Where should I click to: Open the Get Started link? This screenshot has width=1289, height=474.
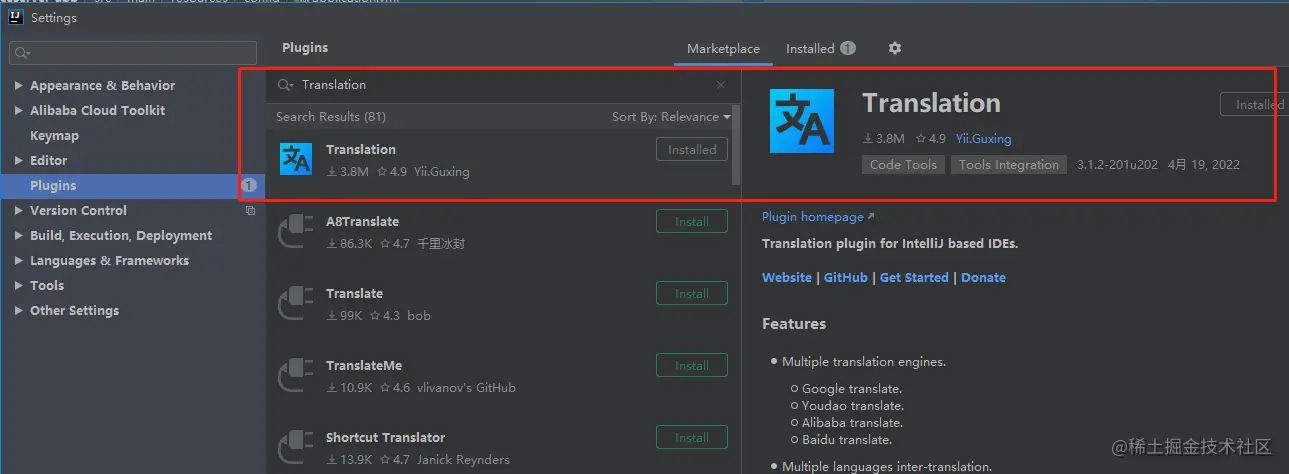point(914,278)
